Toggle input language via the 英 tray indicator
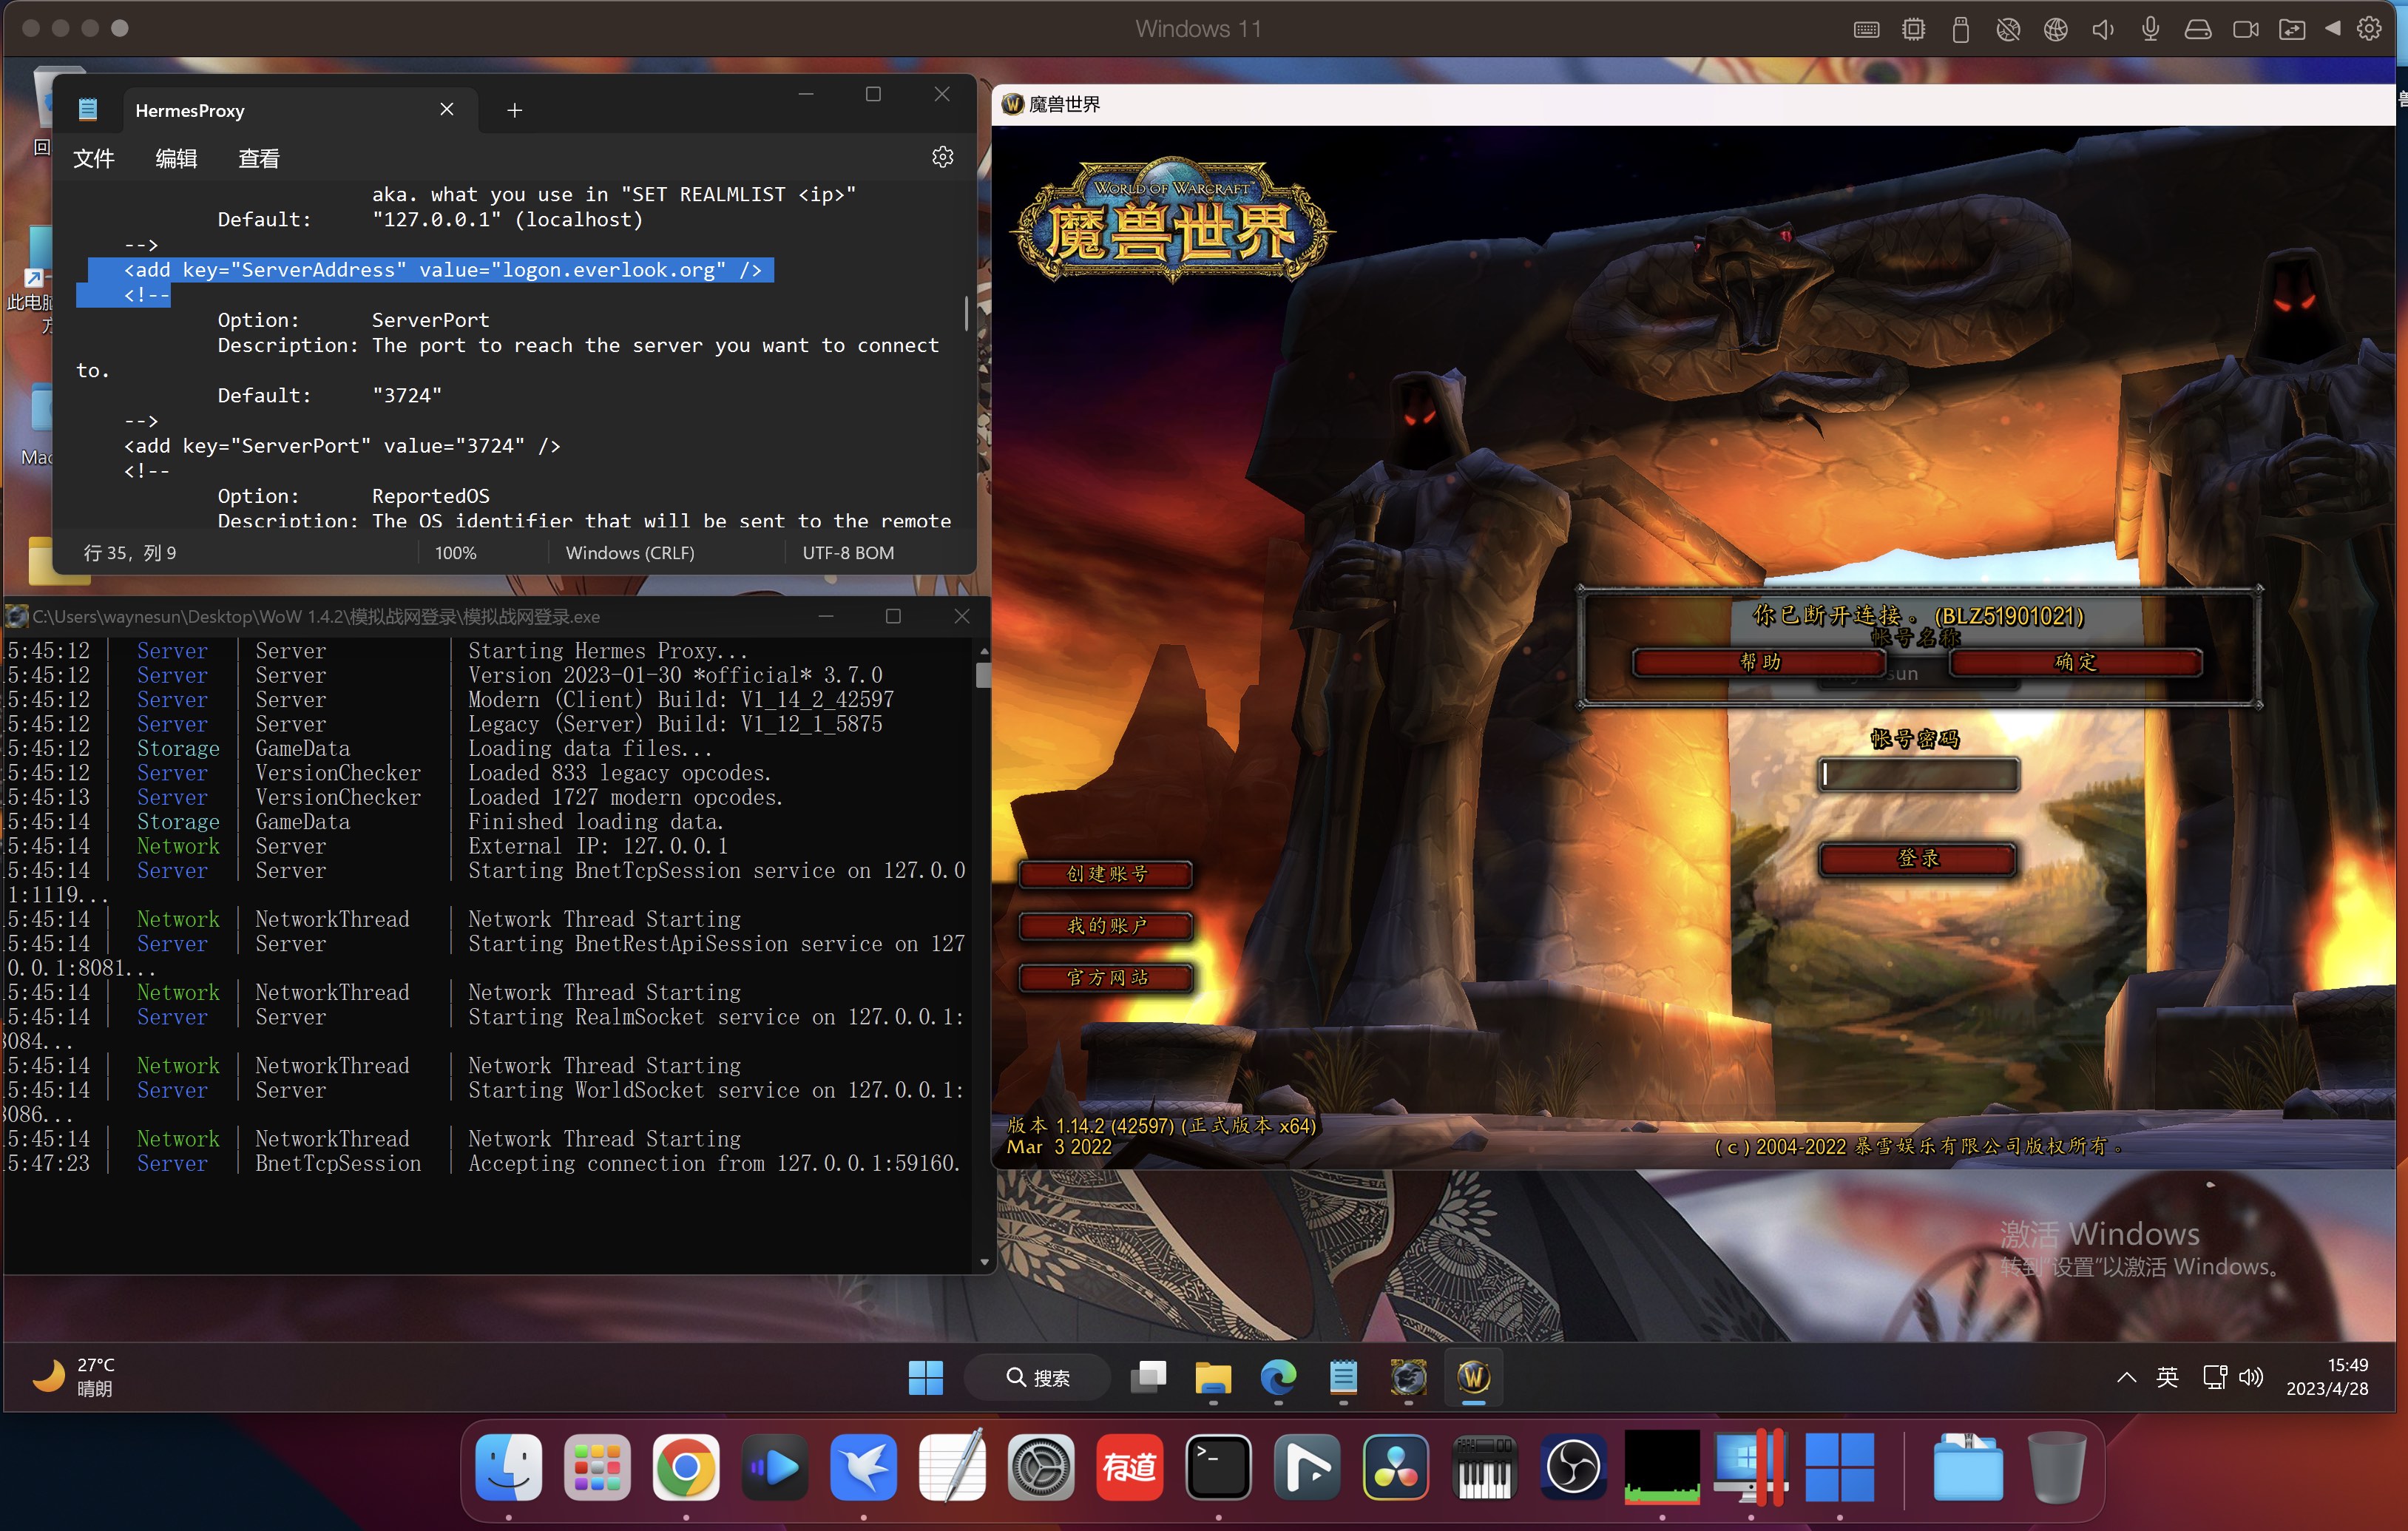This screenshot has width=2408, height=1531. 2167,1377
